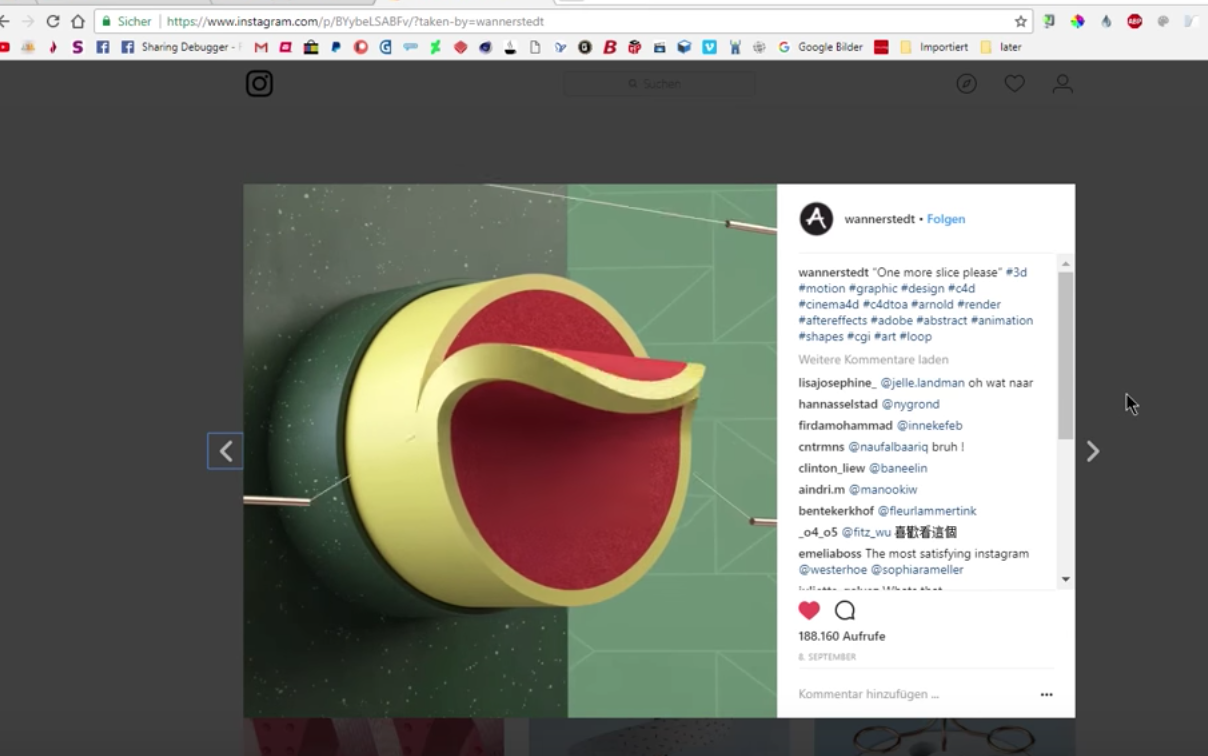Like the post with the red heart
1208x756 pixels.
click(x=809, y=610)
